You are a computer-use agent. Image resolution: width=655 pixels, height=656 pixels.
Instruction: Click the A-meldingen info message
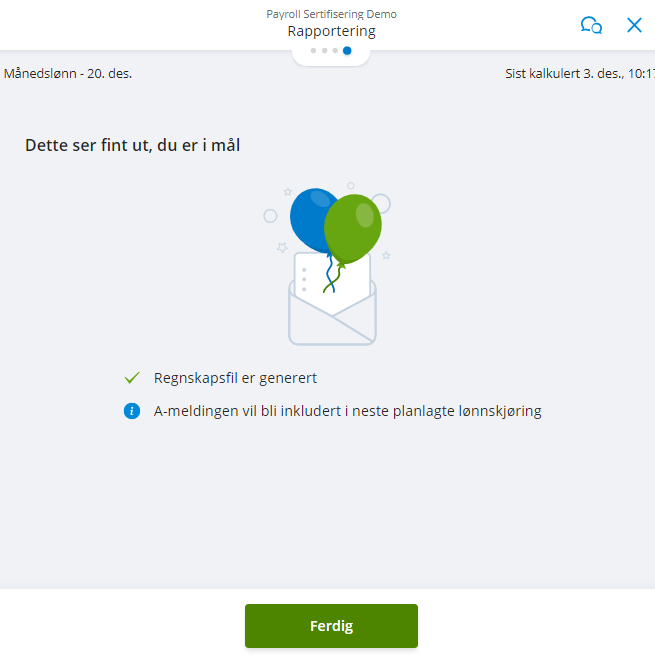(347, 411)
